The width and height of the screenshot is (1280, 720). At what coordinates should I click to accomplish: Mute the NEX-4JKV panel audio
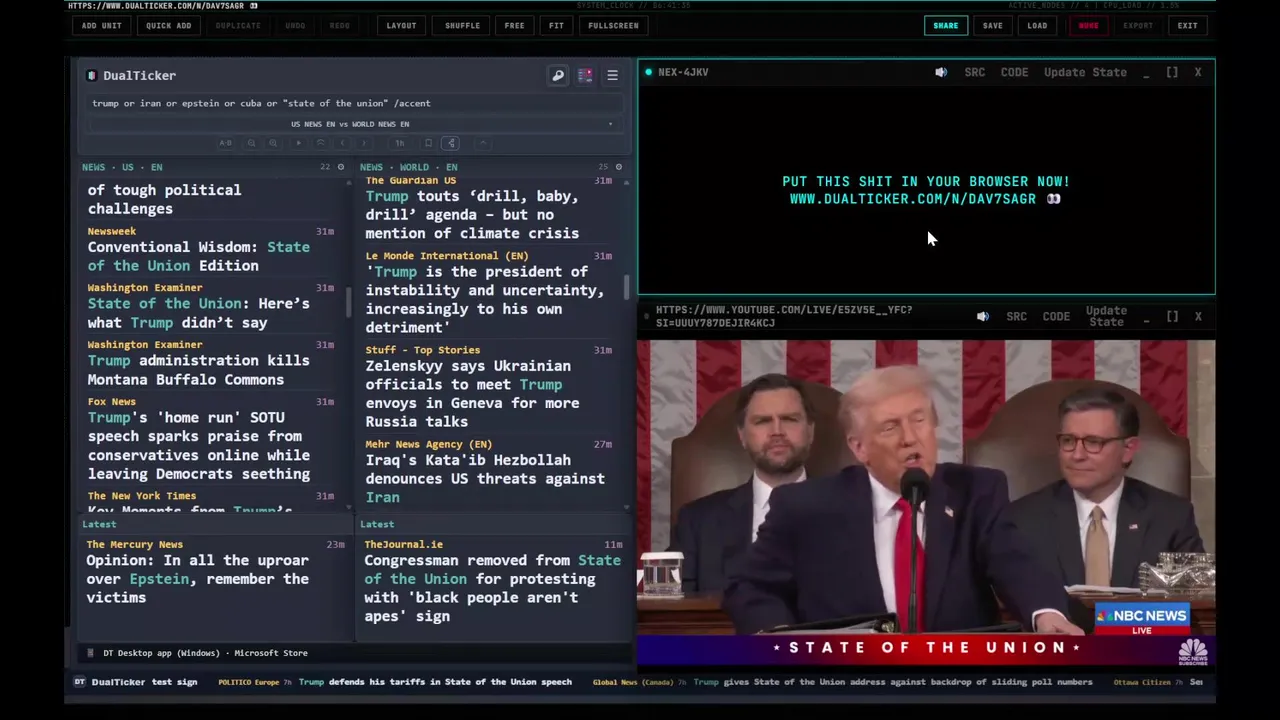(x=941, y=72)
